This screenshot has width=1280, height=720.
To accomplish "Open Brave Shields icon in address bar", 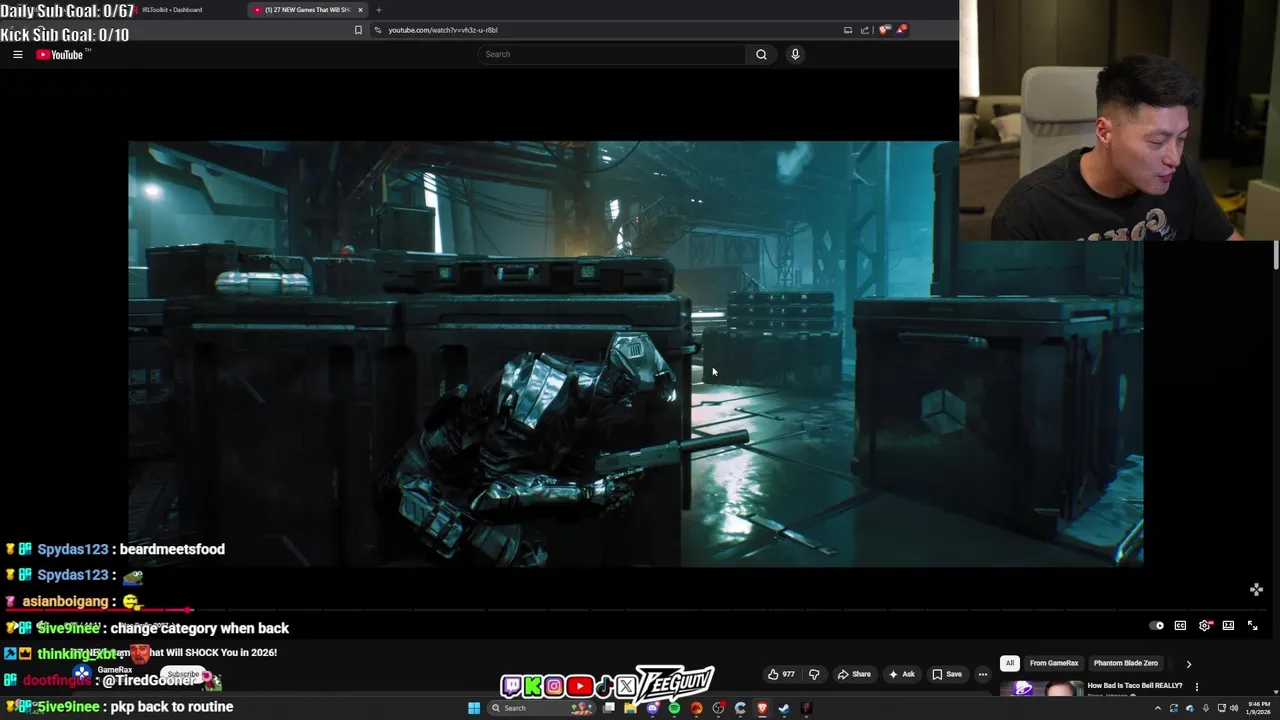I will [x=884, y=30].
